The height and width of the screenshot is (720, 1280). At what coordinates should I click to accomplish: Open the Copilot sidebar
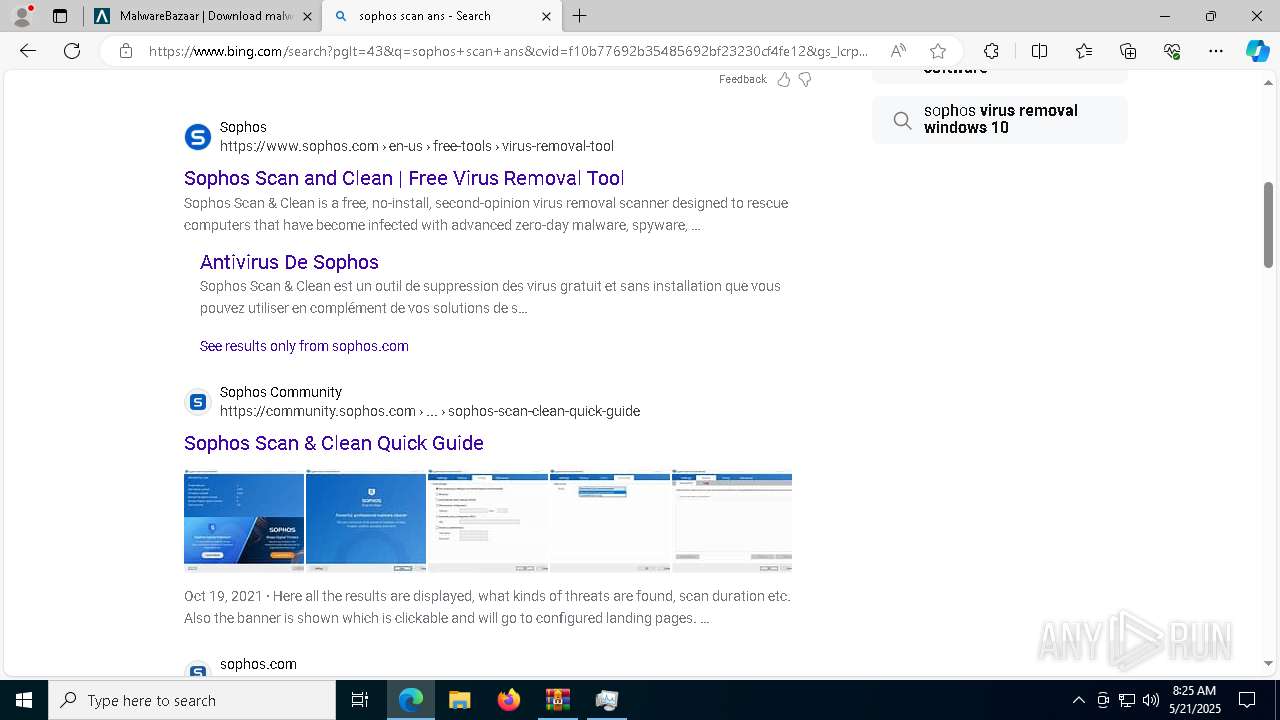coord(1257,51)
